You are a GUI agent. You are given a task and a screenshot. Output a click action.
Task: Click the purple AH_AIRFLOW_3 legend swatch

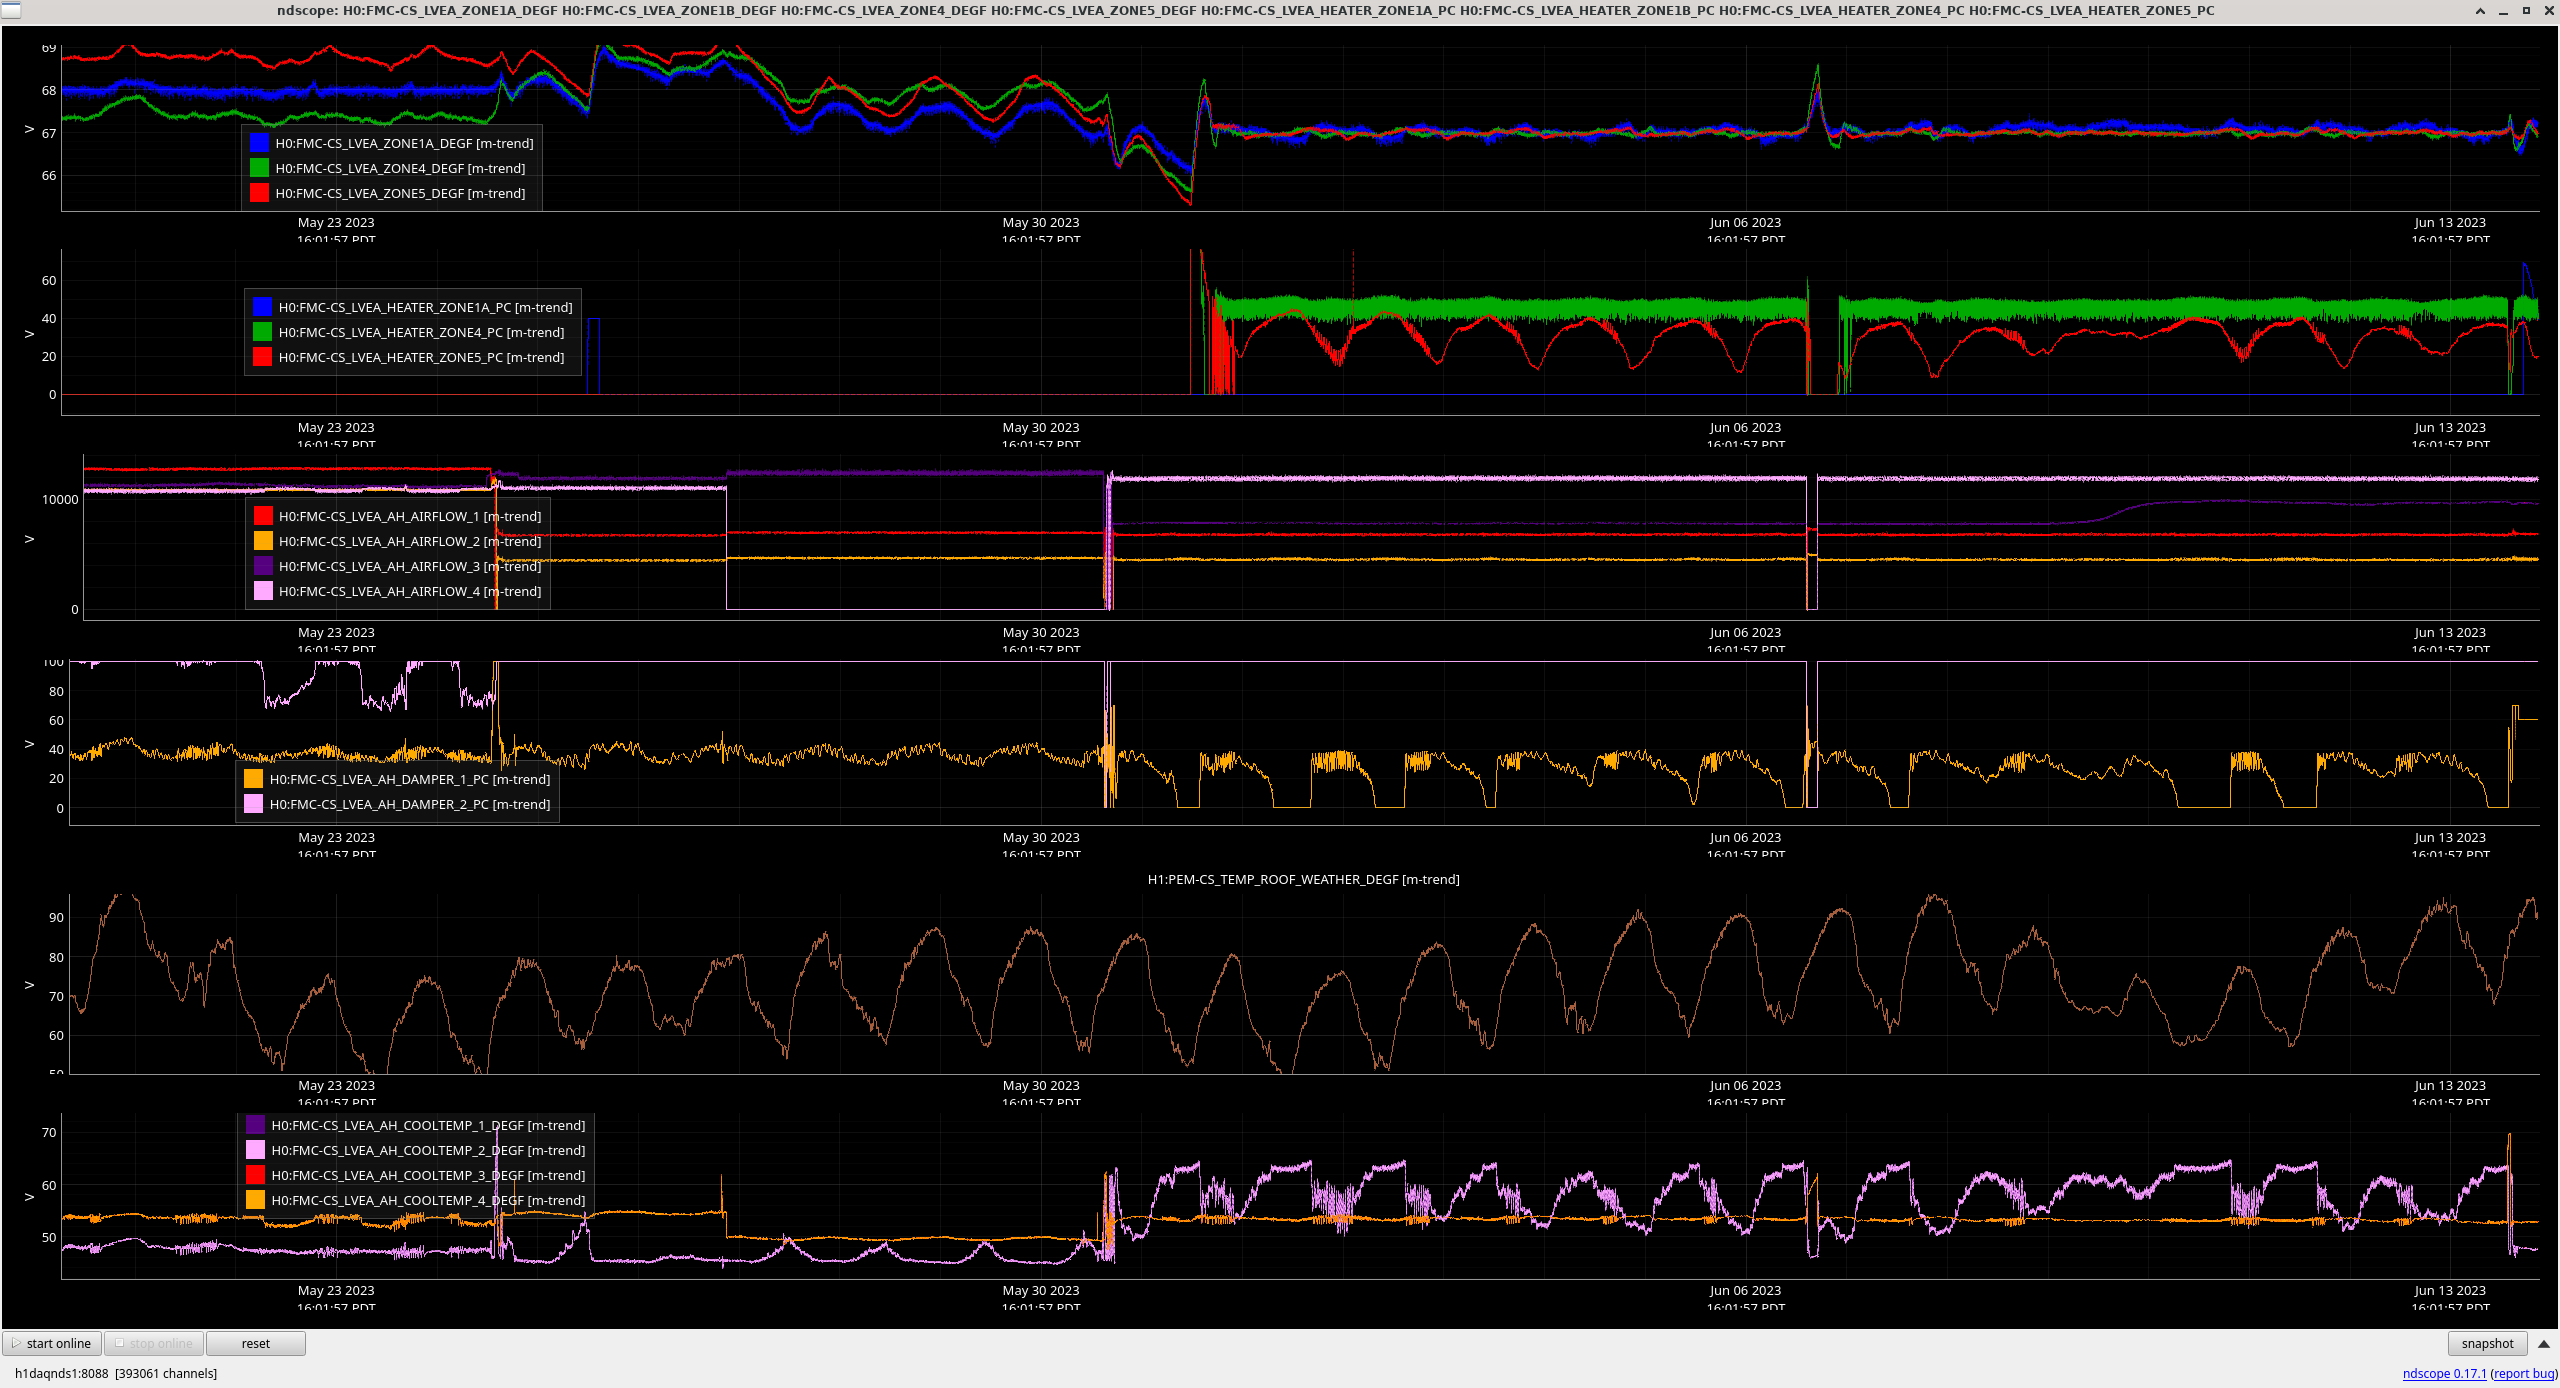263,566
